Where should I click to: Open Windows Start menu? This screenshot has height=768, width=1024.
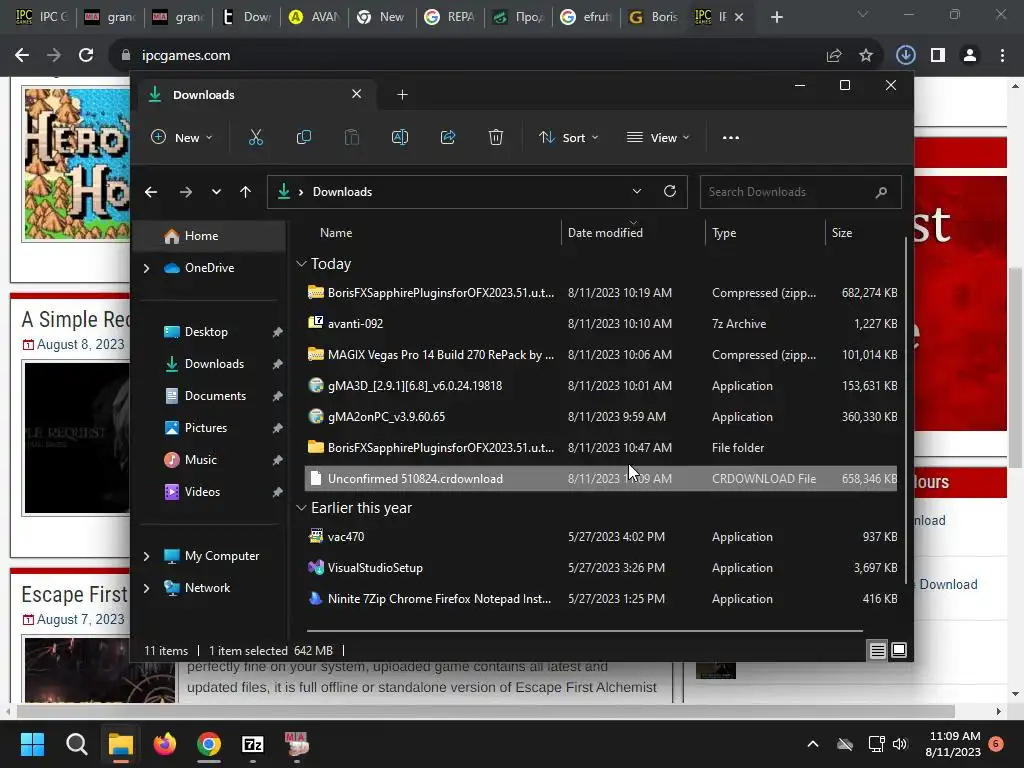pos(32,744)
